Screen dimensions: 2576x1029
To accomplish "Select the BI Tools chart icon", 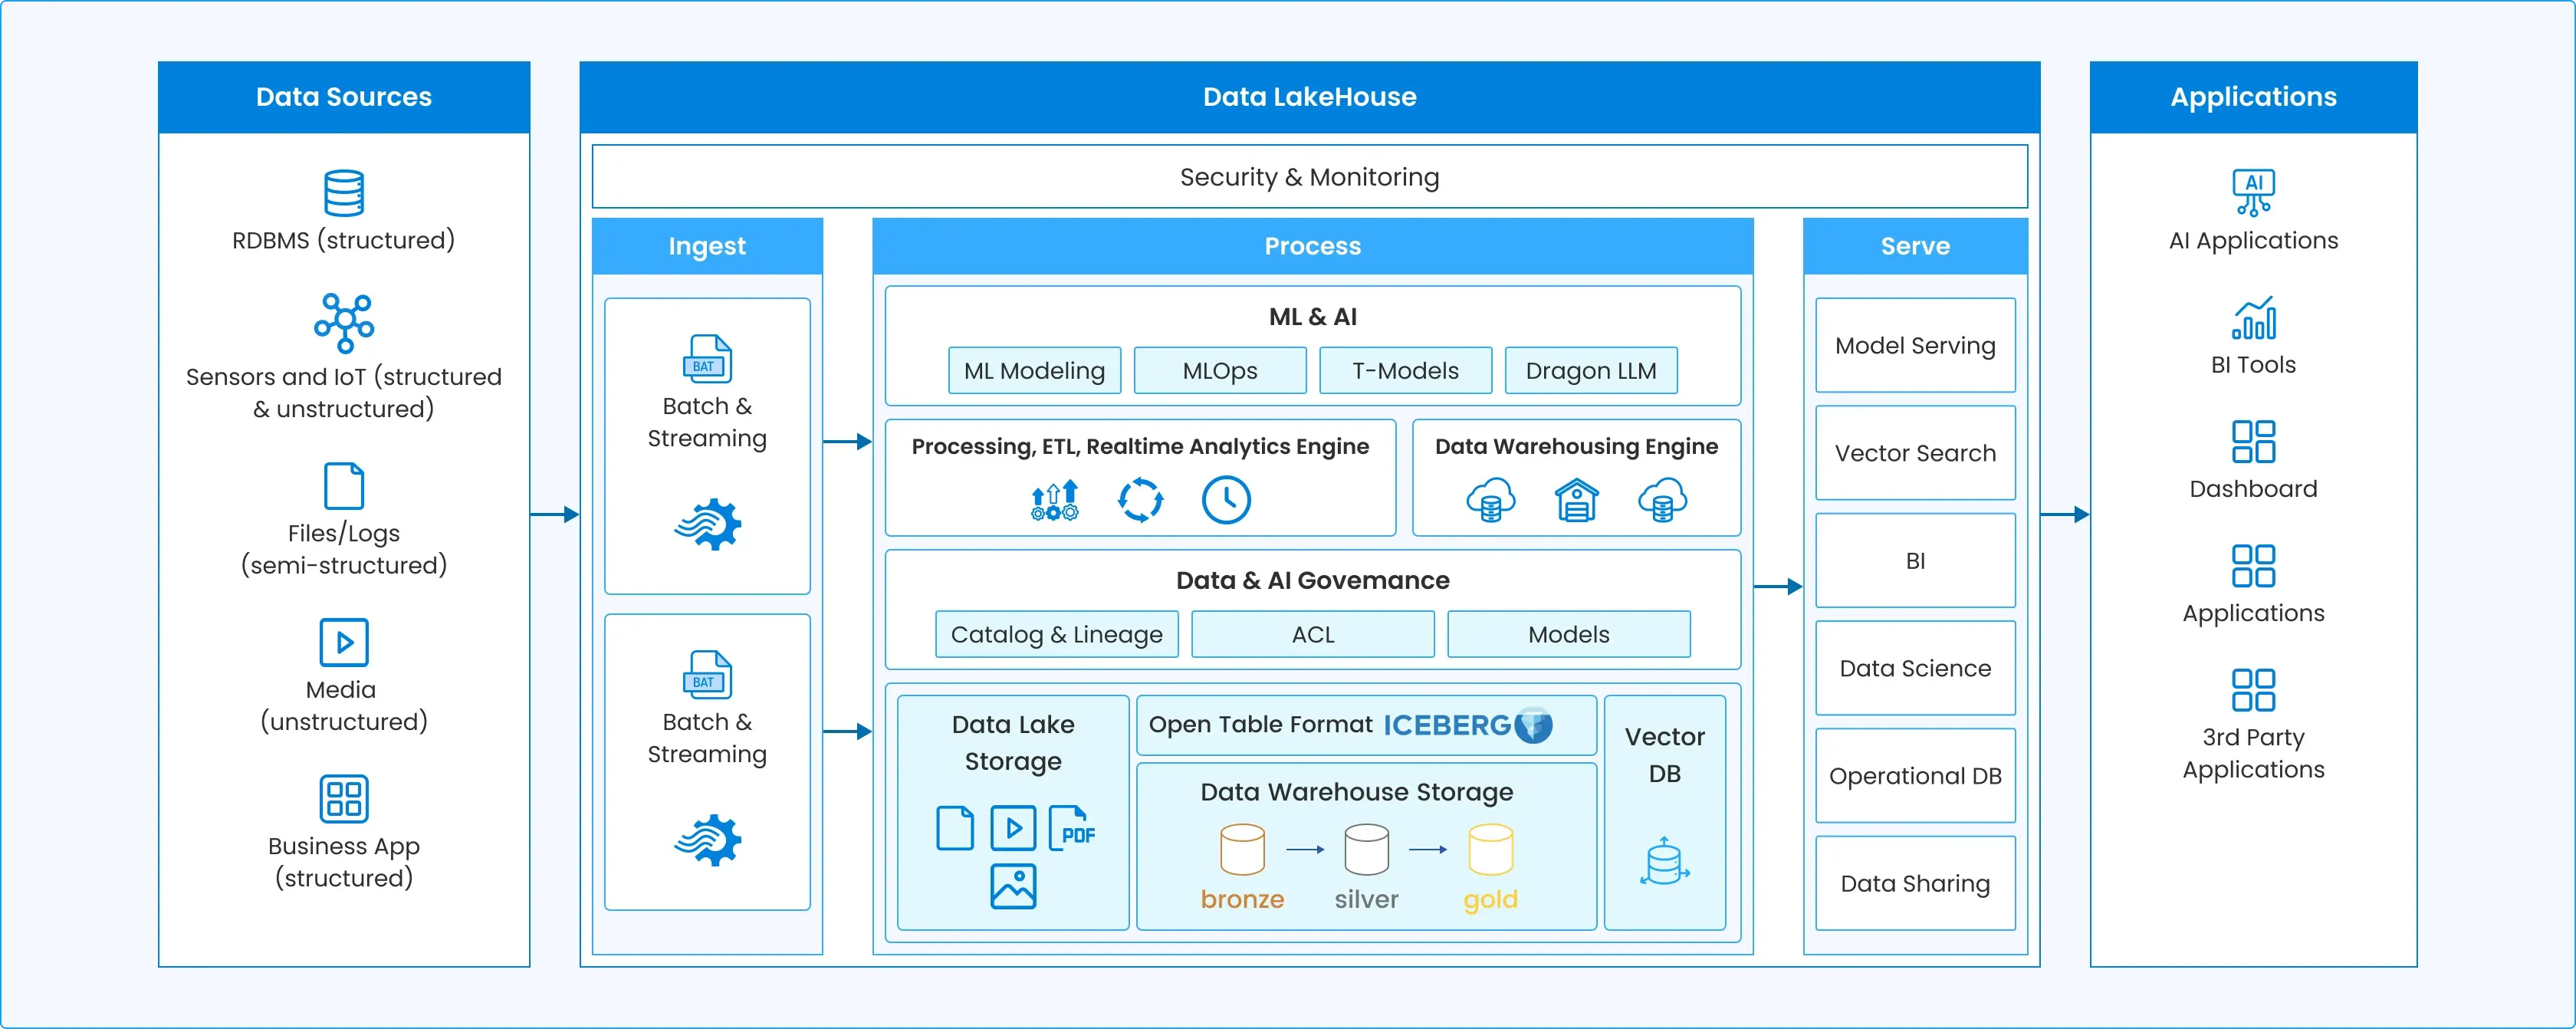I will pyautogui.click(x=2253, y=318).
